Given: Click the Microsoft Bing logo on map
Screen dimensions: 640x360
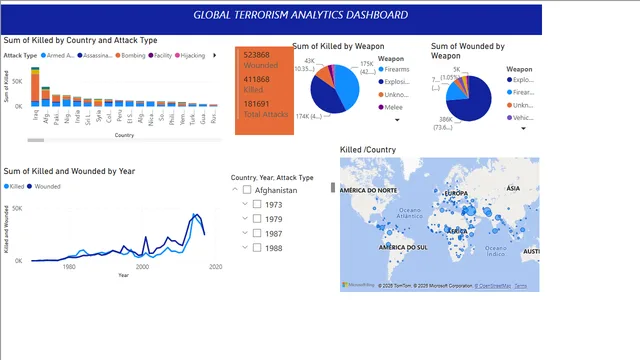Looking at the screenshot, I should click(x=358, y=285).
